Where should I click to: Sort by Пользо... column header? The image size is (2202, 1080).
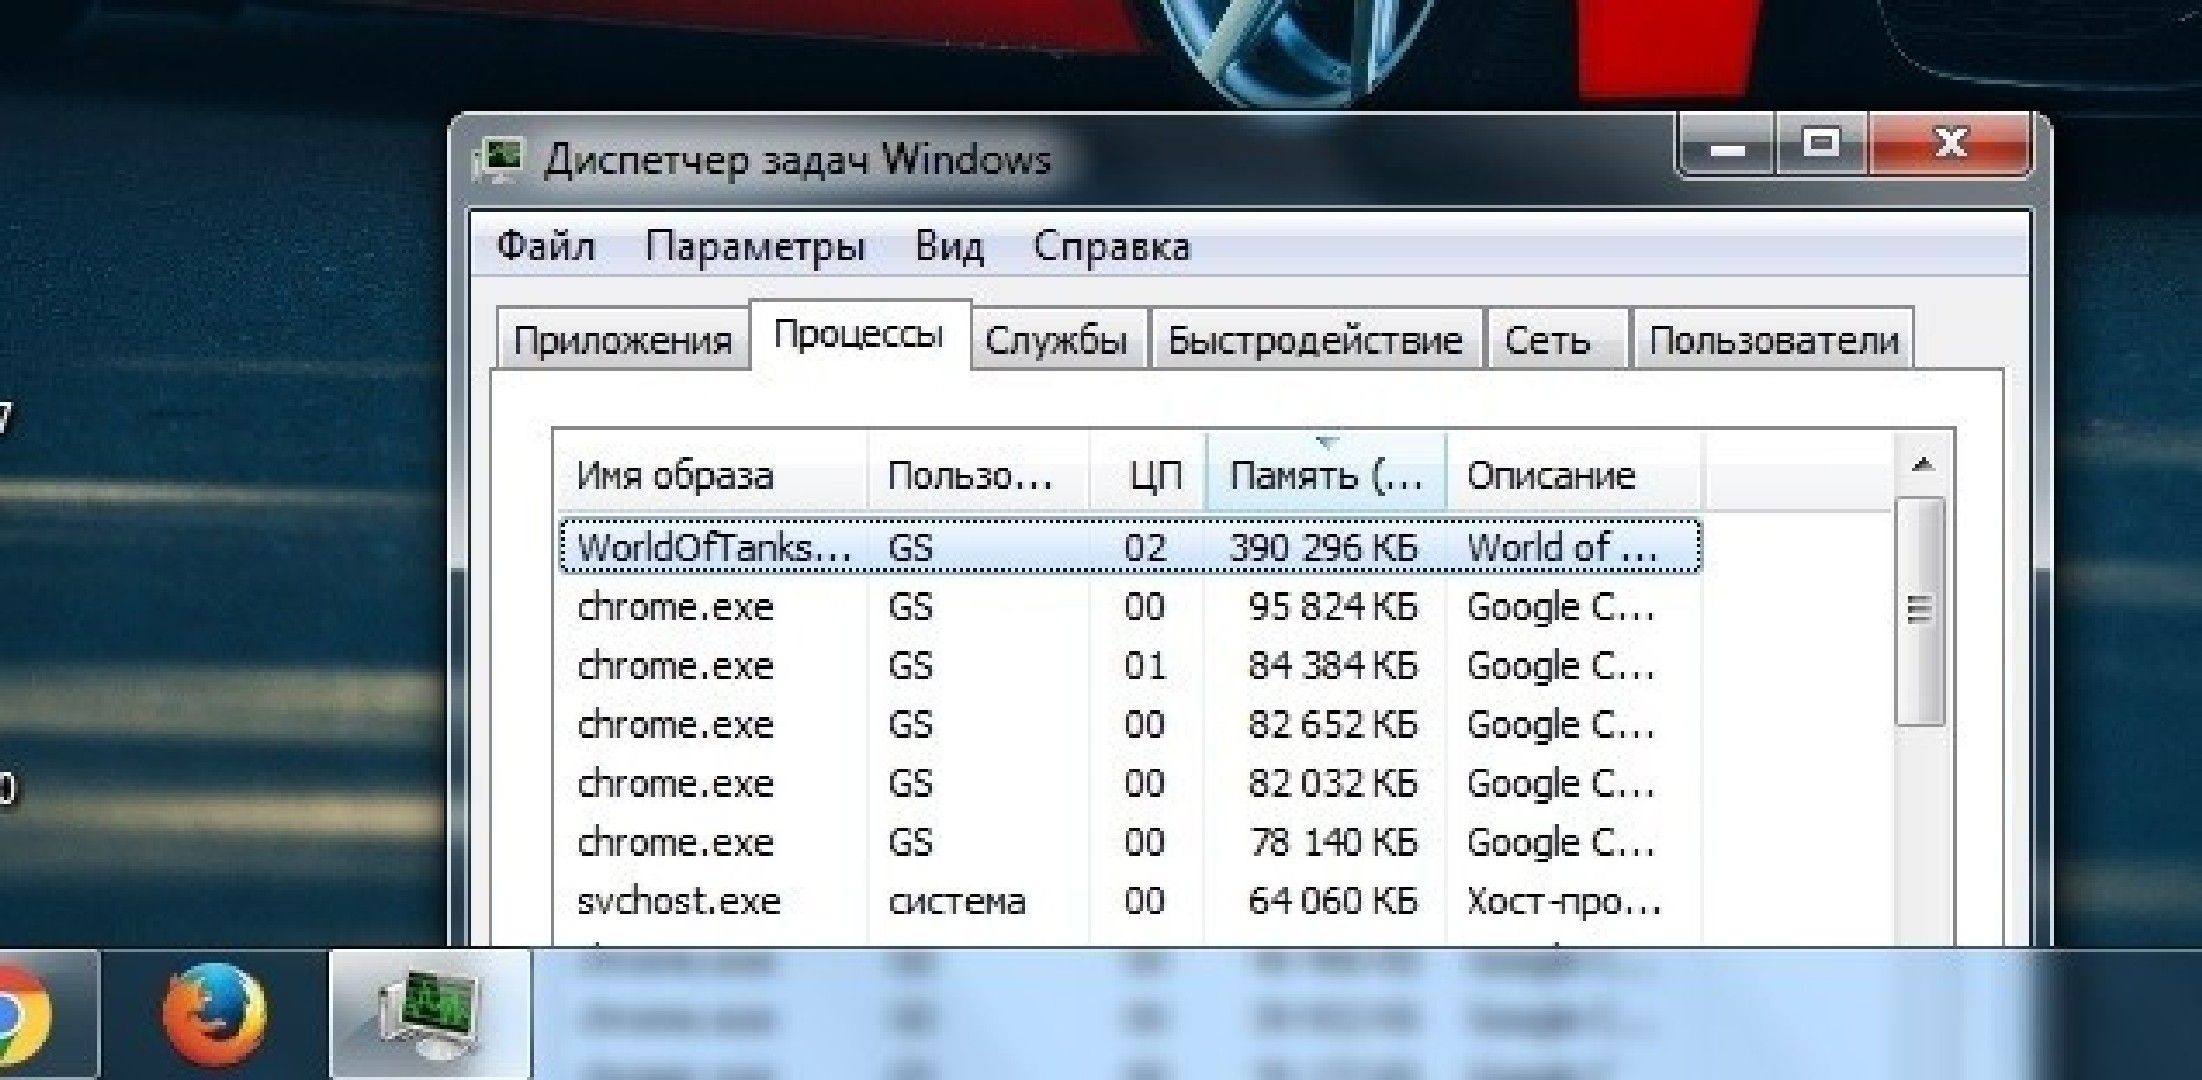(978, 474)
